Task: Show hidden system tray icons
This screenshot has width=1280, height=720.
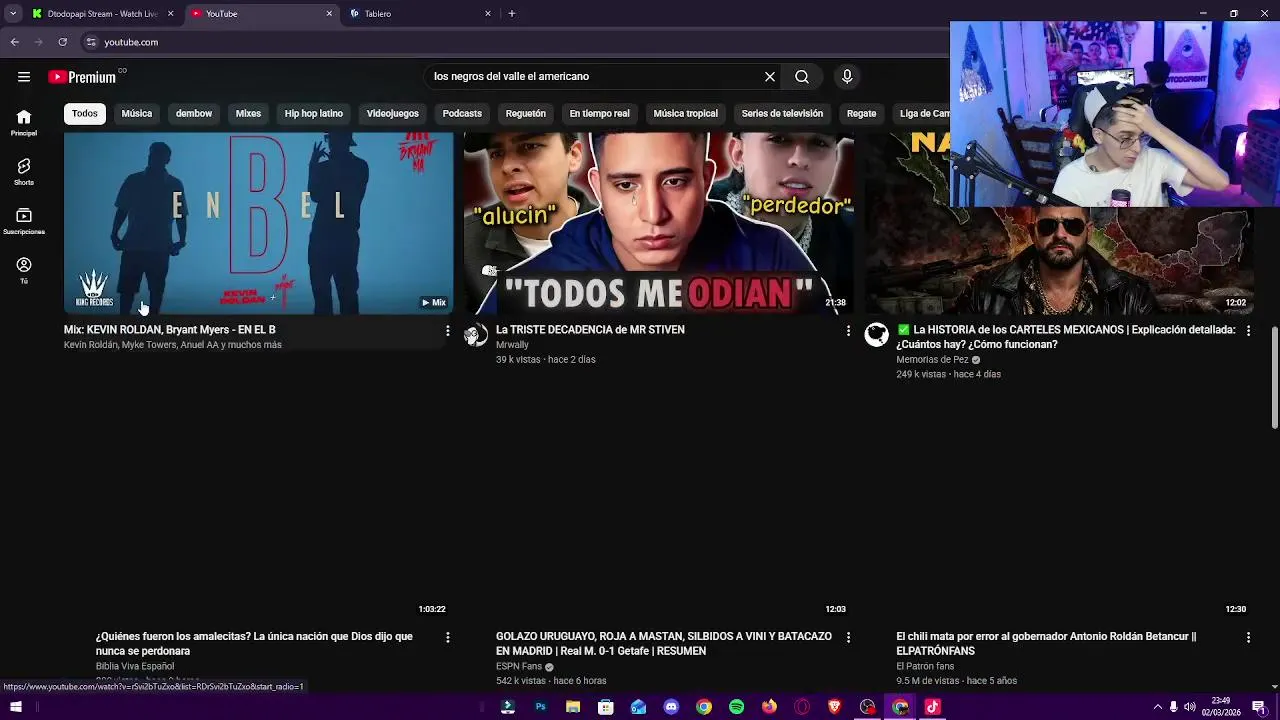Action: pyautogui.click(x=1157, y=707)
